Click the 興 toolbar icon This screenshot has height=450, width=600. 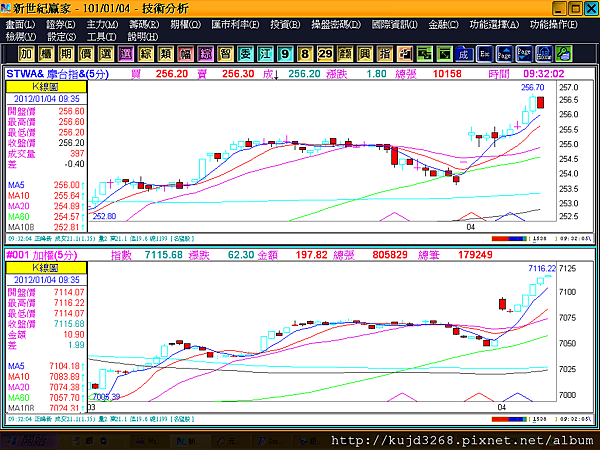click(x=365, y=54)
